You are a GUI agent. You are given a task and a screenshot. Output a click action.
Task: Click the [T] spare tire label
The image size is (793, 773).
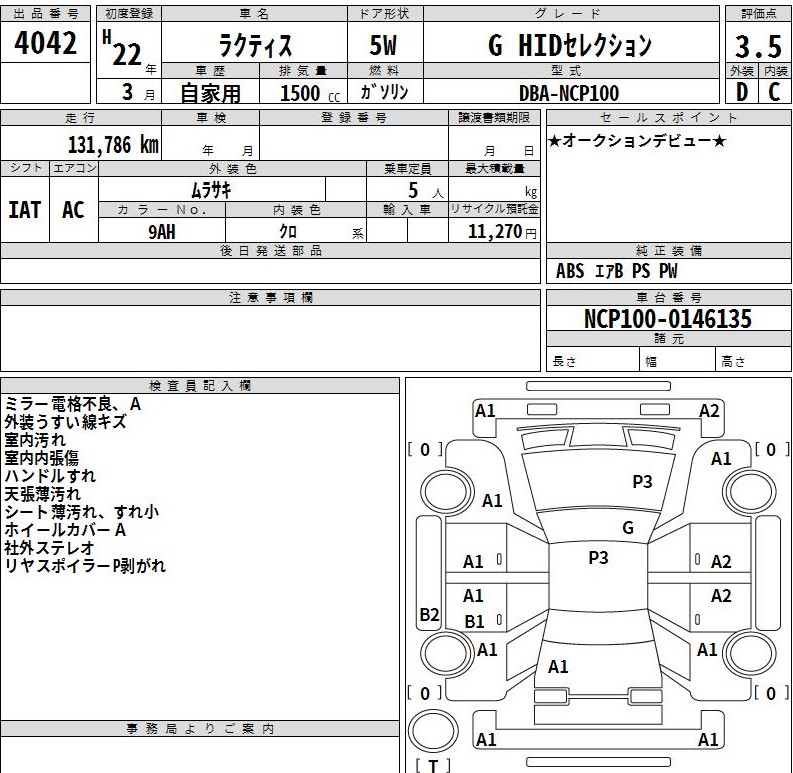(433, 765)
